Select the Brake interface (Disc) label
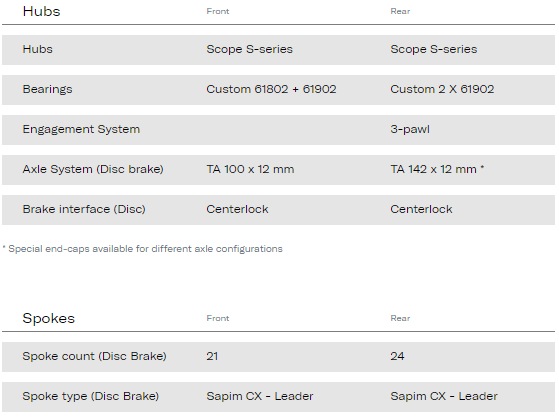Viewport: 559px width, 417px height. [x=84, y=209]
